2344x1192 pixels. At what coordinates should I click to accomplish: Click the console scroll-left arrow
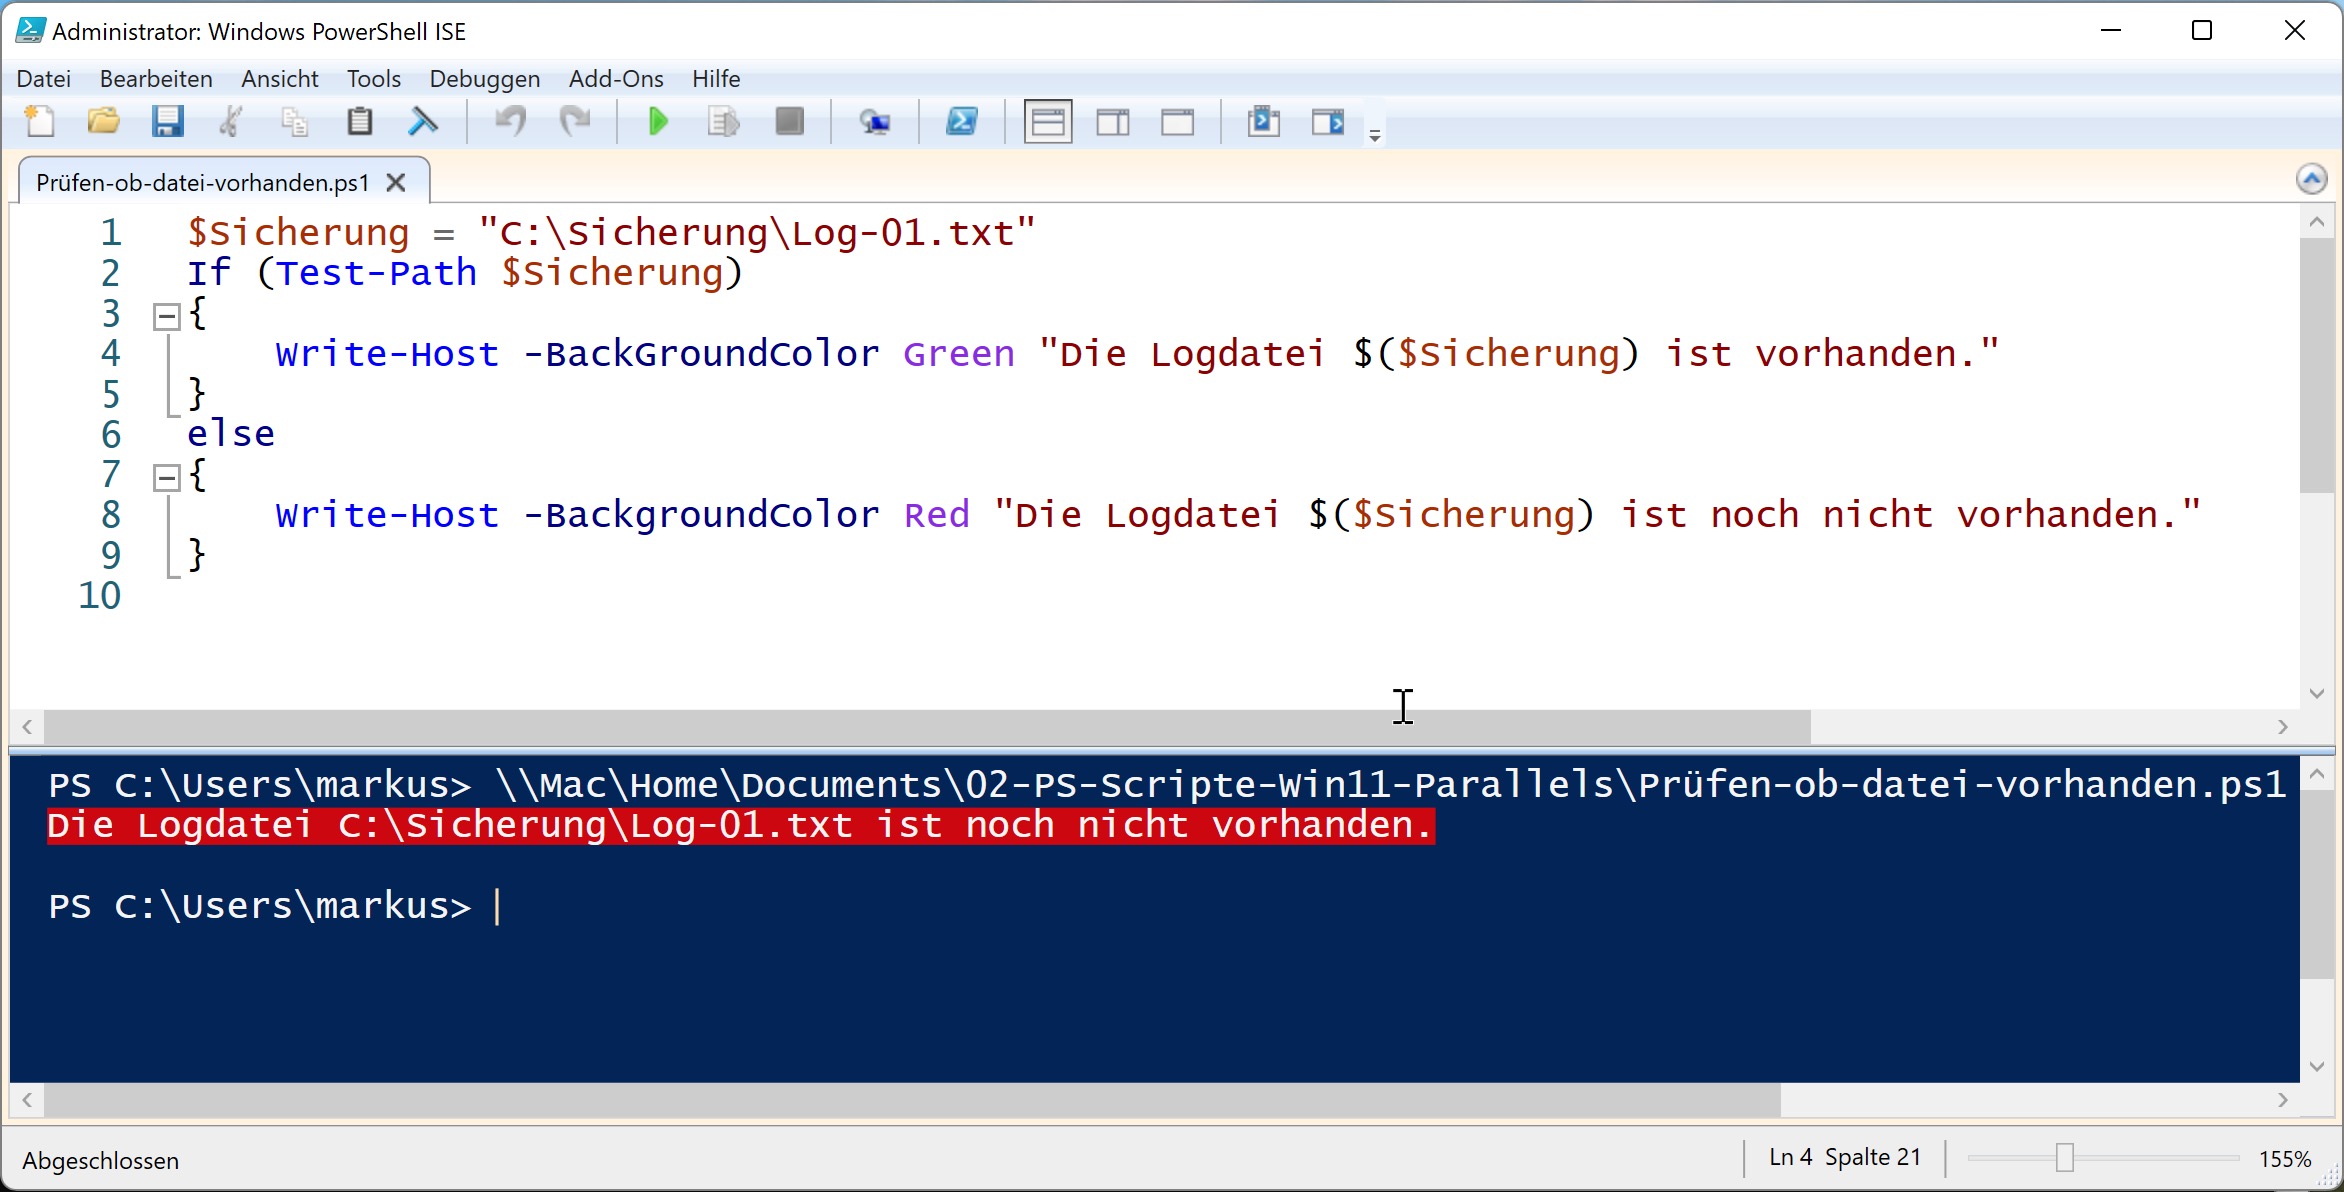[x=27, y=1100]
